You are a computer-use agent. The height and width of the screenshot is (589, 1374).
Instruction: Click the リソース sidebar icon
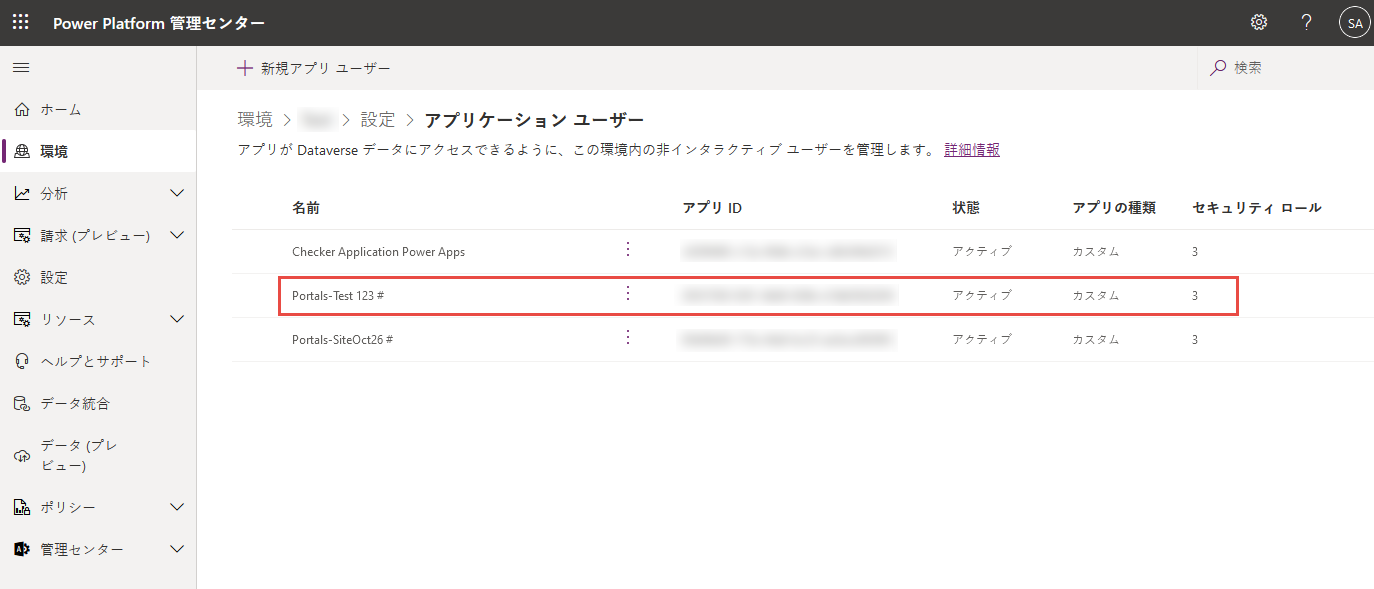22,319
